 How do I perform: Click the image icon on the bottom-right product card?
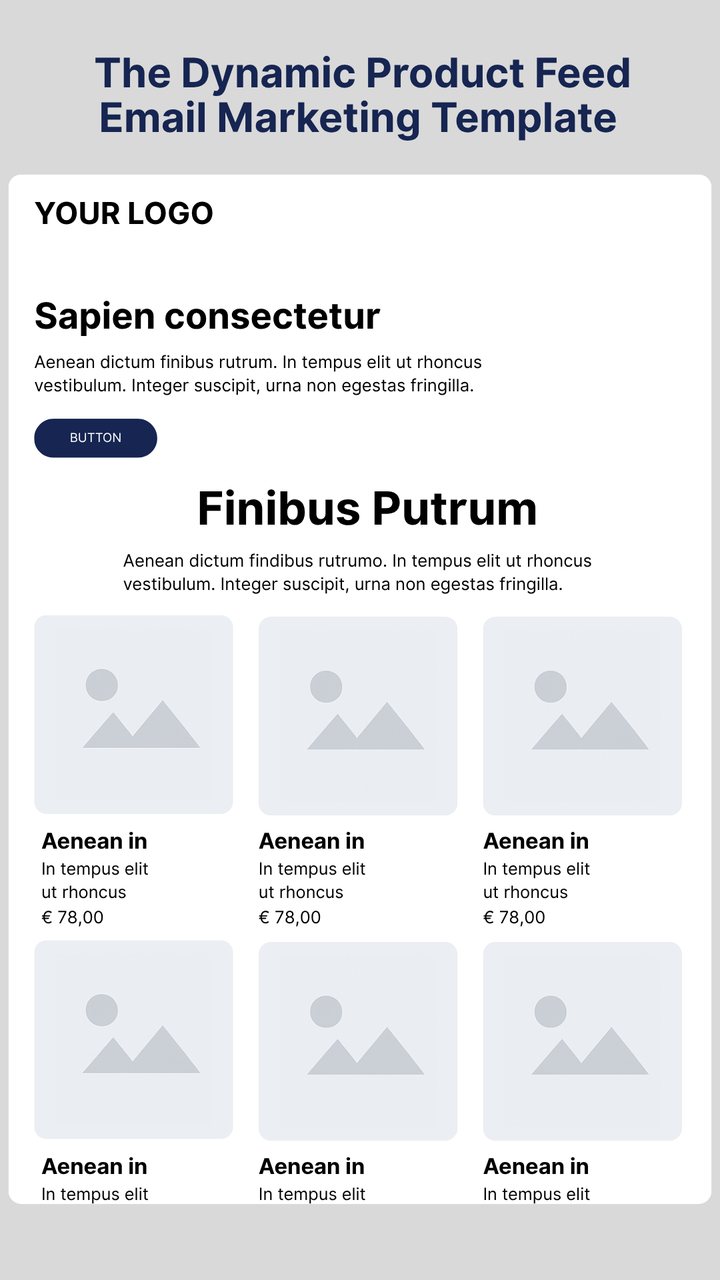582,1040
